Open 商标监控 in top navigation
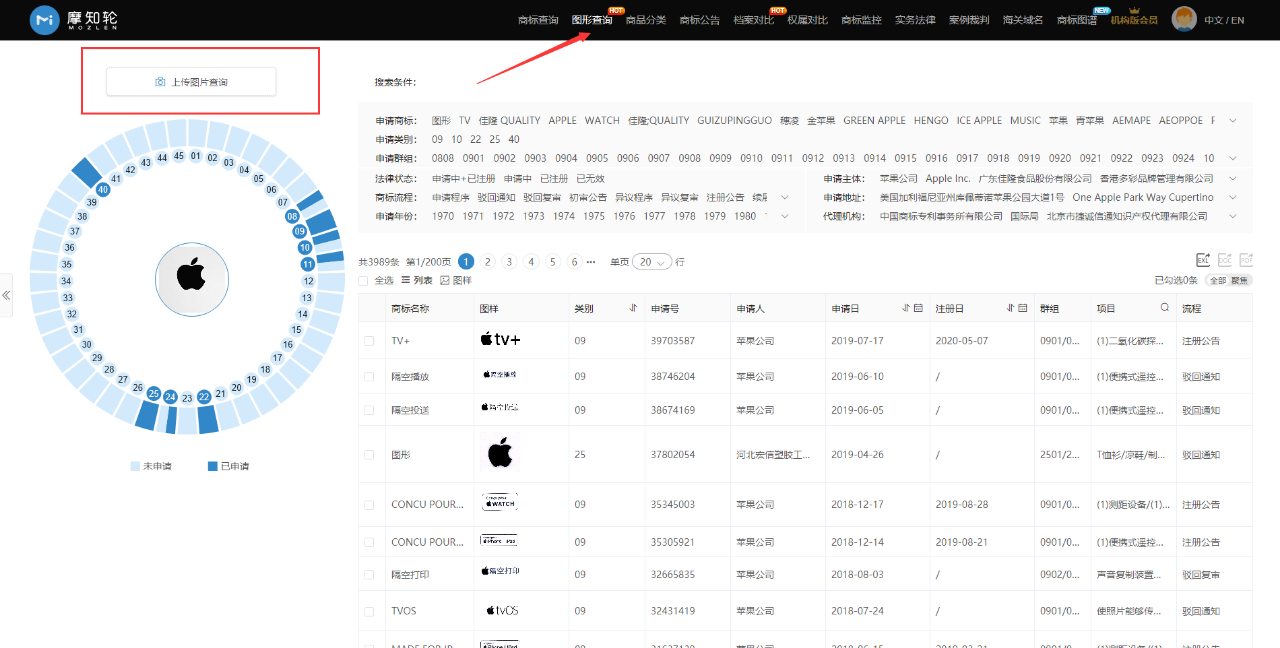Image resolution: width=1280 pixels, height=648 pixels. [861, 20]
